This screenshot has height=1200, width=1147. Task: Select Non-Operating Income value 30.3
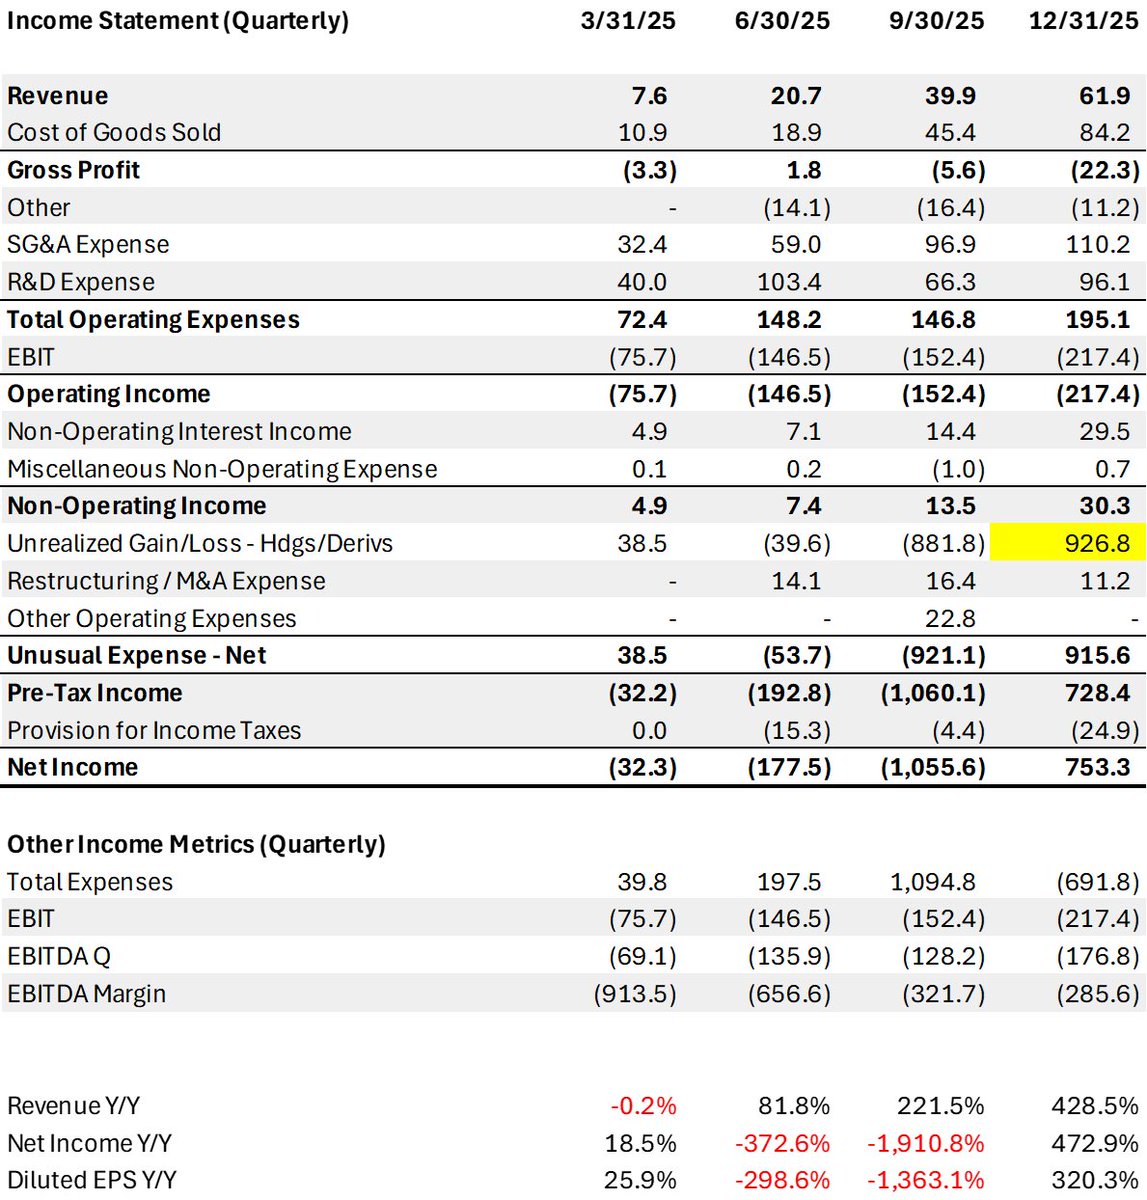[1106, 506]
